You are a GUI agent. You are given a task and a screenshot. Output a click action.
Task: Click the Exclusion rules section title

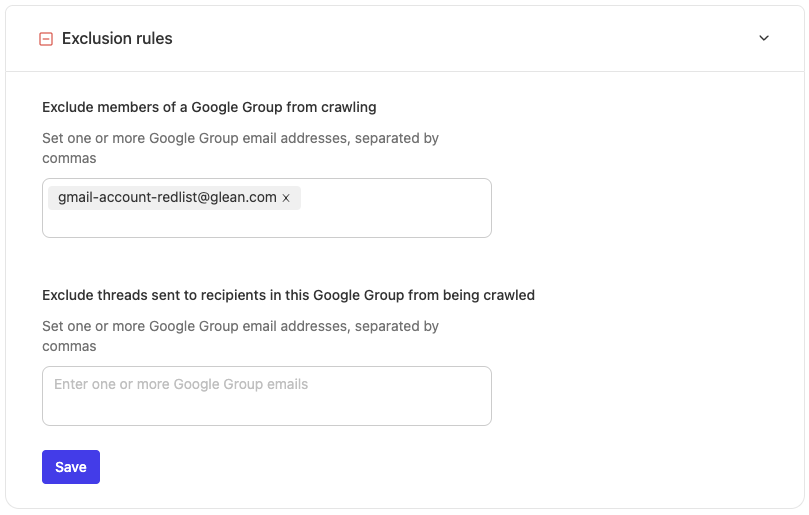coord(117,39)
